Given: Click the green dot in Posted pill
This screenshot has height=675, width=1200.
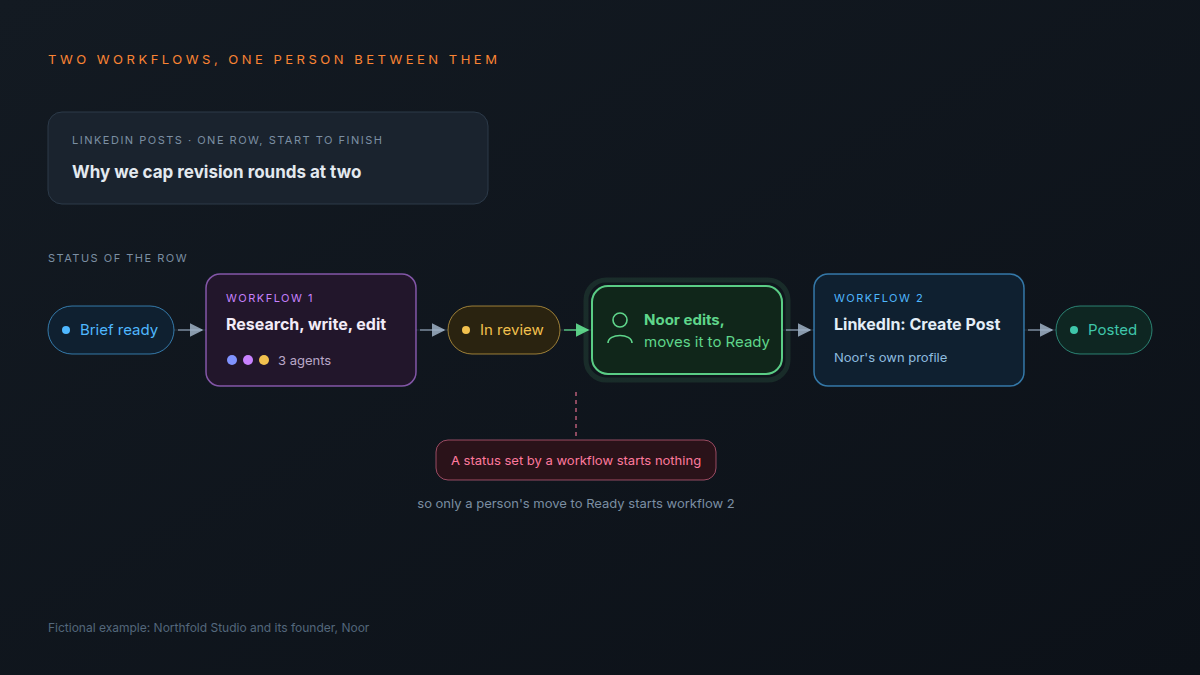Looking at the screenshot, I should [x=1074, y=330].
